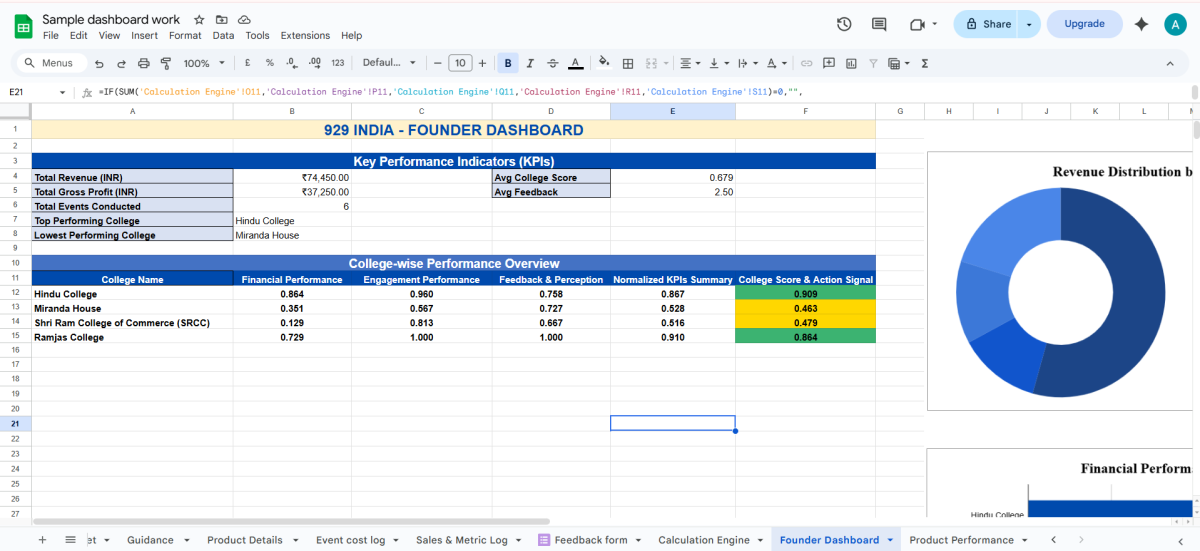Click the Print icon
Viewport: 1200px width, 551px height.
coord(143,63)
